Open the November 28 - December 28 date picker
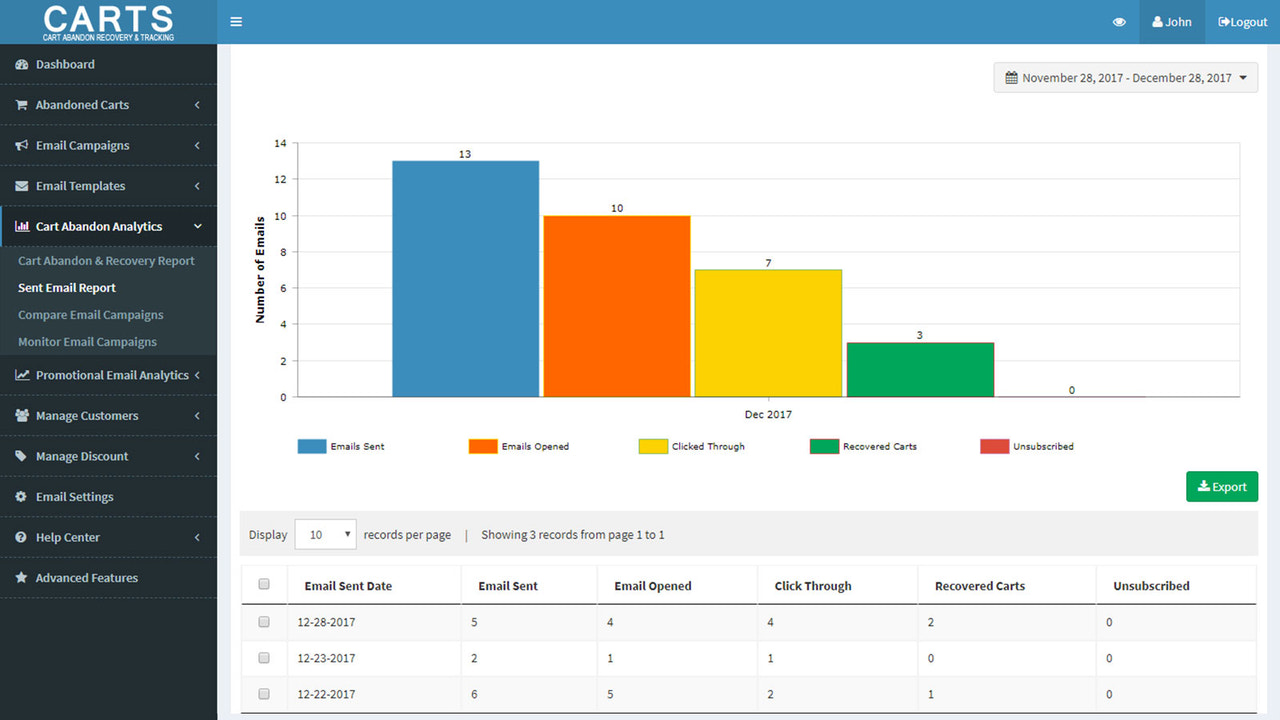 pyautogui.click(x=1124, y=77)
